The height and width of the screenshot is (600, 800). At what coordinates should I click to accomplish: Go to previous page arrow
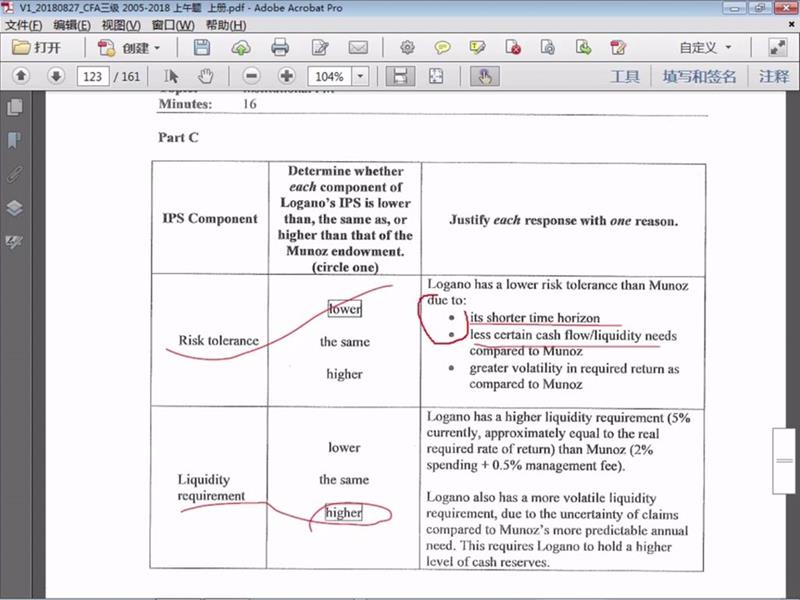(21, 76)
